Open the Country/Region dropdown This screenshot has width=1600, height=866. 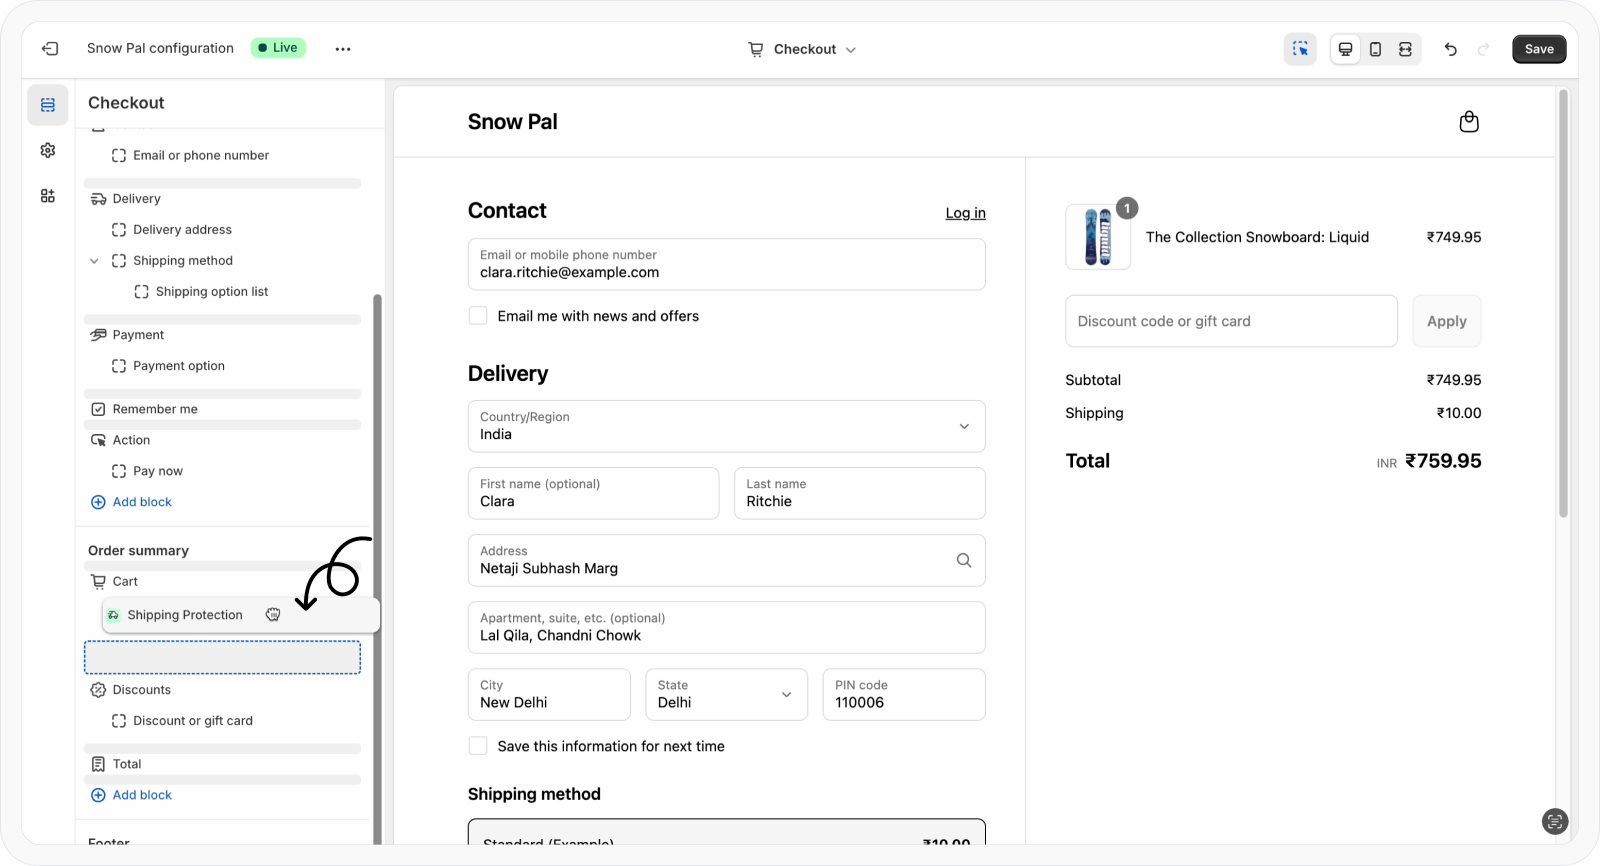click(726, 426)
